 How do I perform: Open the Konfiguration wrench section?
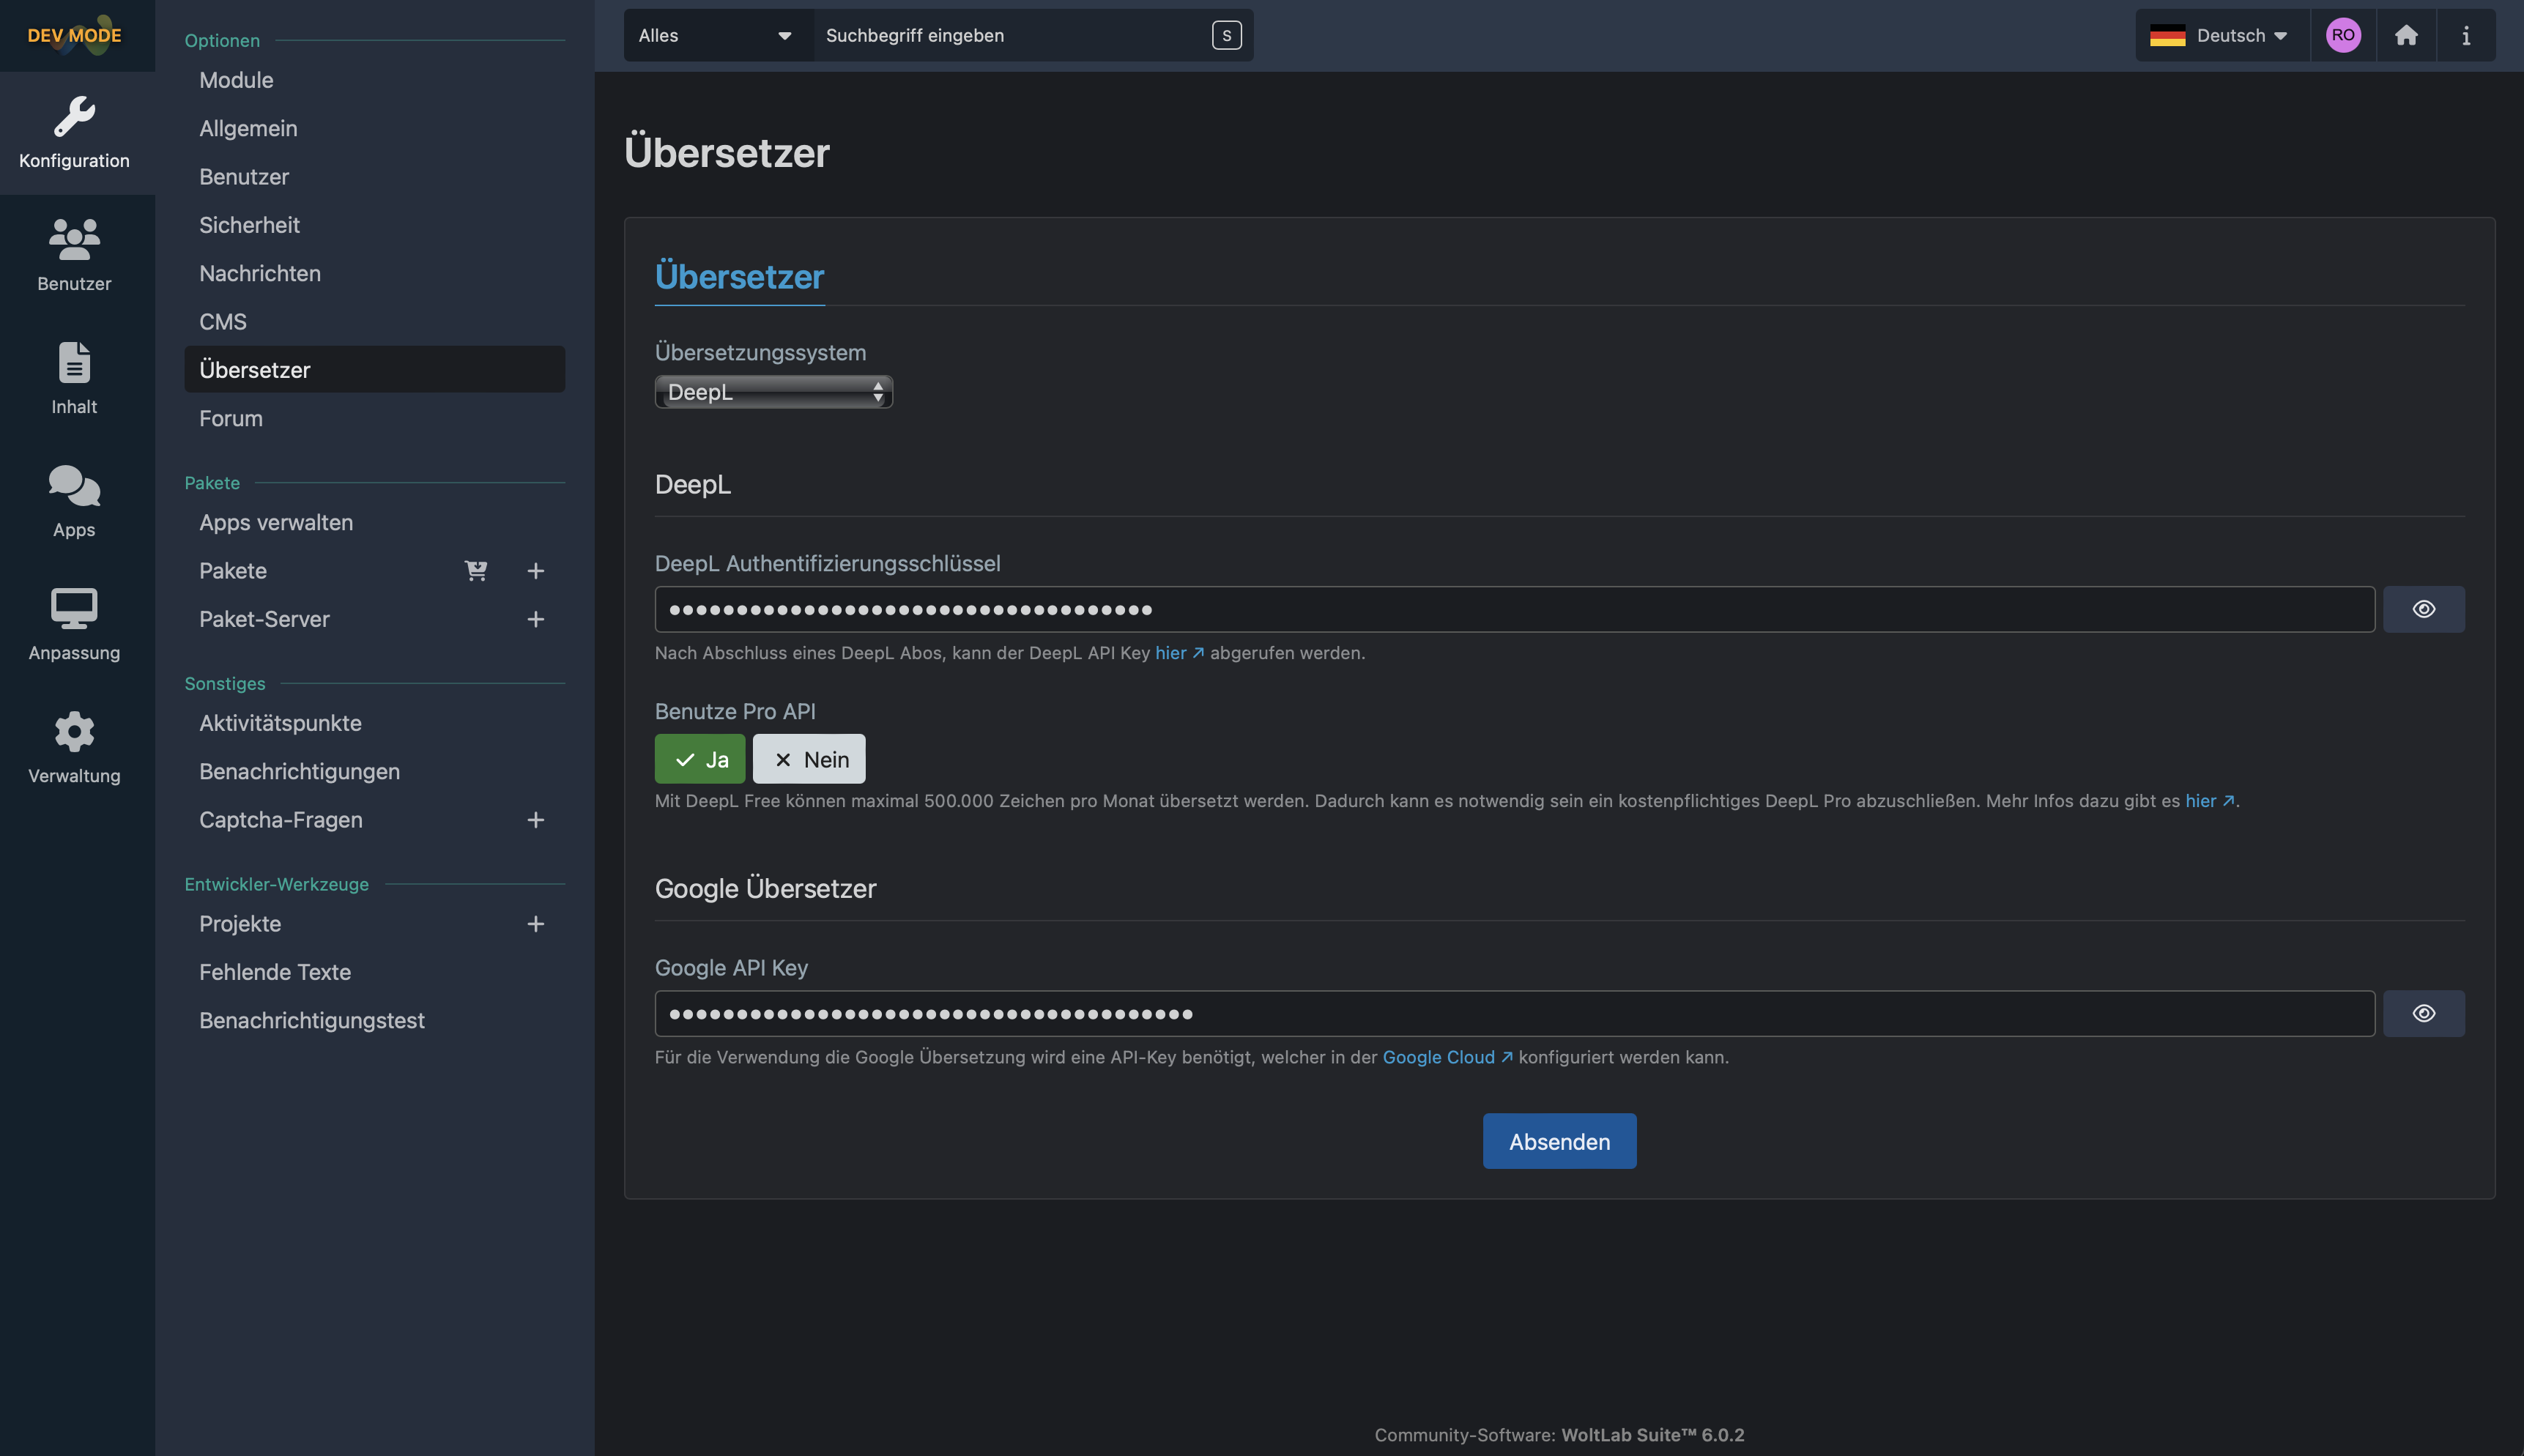tap(75, 132)
